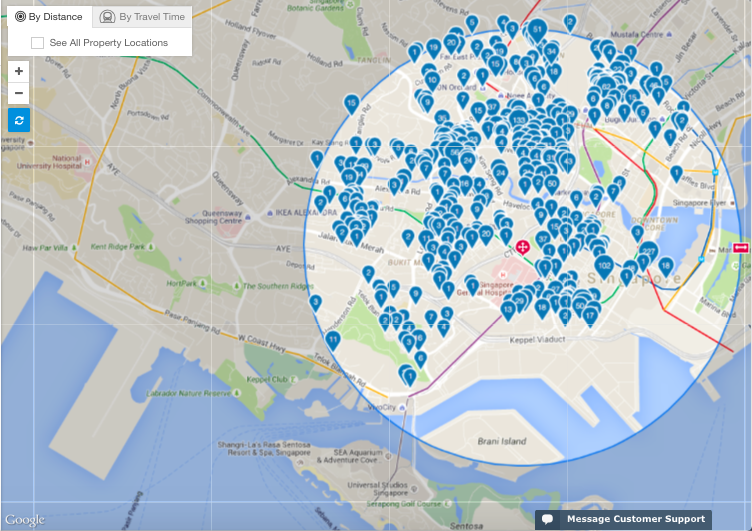Click the marker numbered 29

pyautogui.click(x=519, y=303)
